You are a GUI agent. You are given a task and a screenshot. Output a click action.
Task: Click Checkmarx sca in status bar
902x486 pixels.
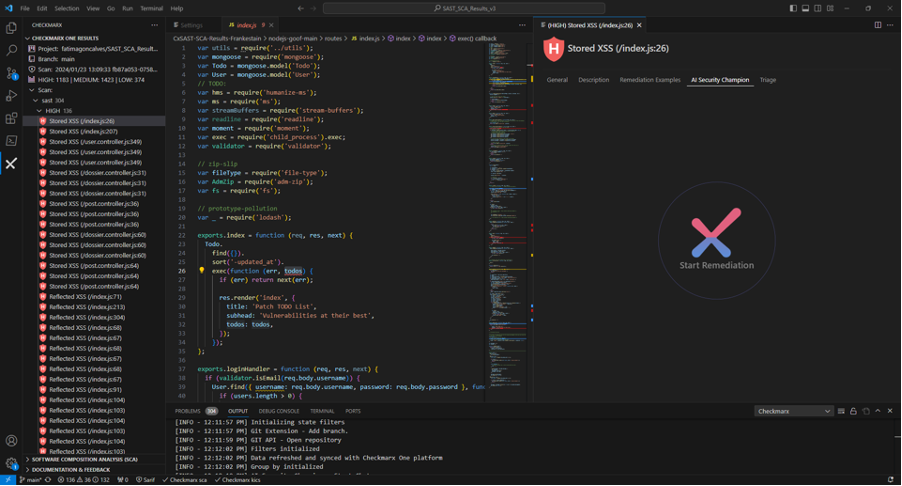(185, 480)
